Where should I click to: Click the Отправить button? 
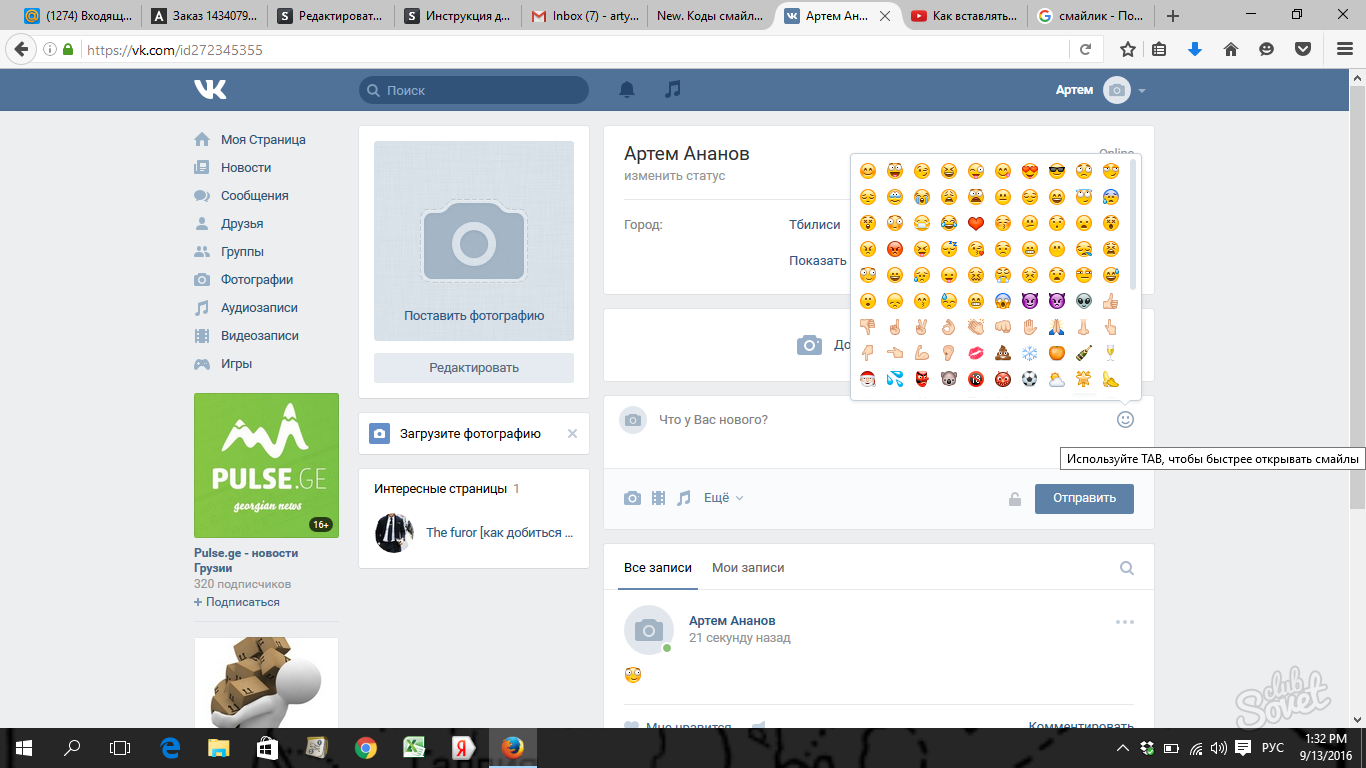[x=1084, y=498]
